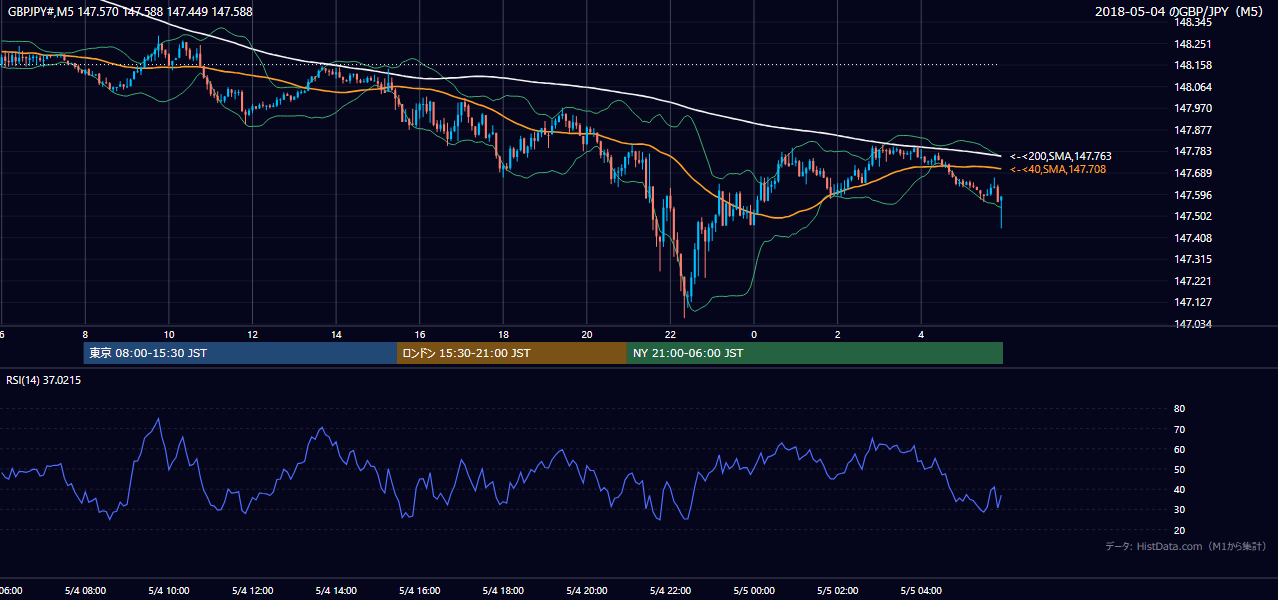Click the 5/4 08:00 time label
This screenshot has width=1278, height=600.
85,591
